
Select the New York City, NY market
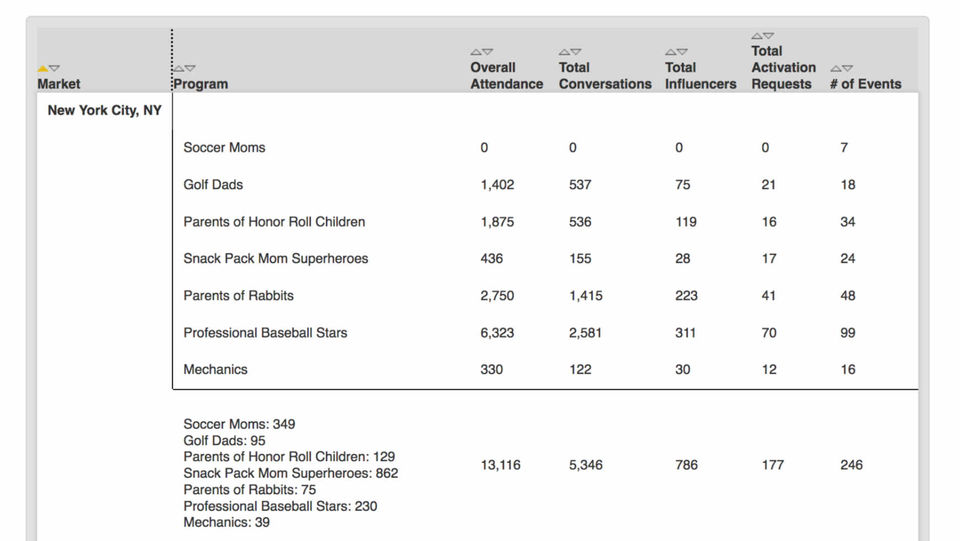[105, 111]
